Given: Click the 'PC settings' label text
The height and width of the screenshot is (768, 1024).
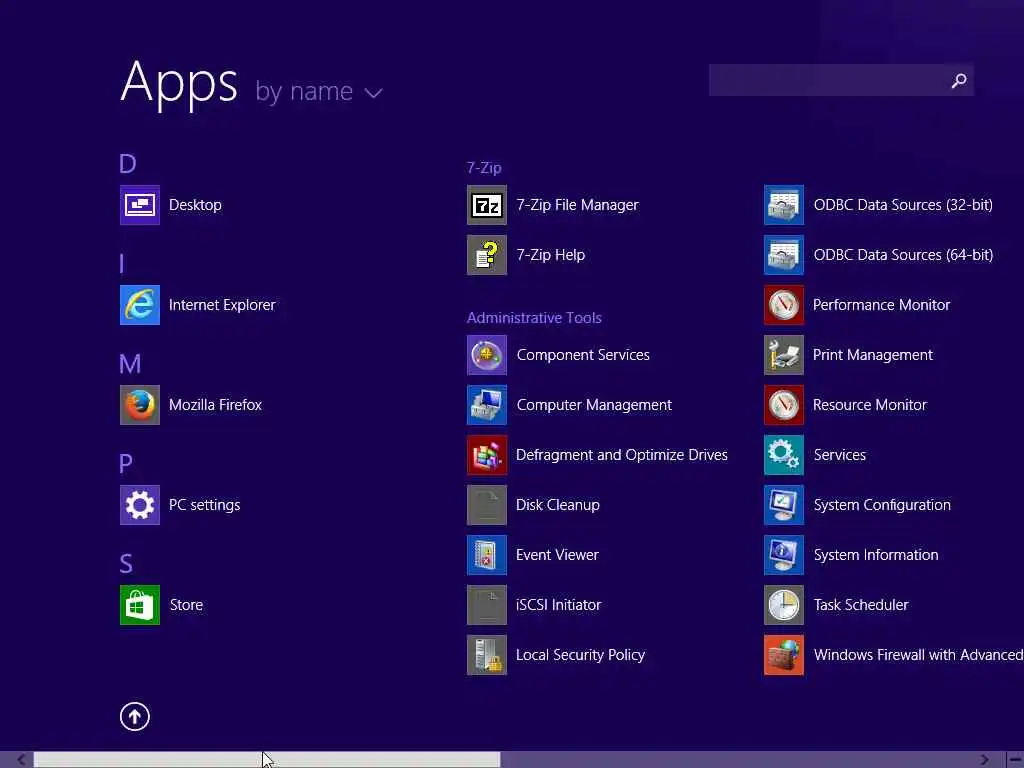Looking at the screenshot, I should point(204,505).
